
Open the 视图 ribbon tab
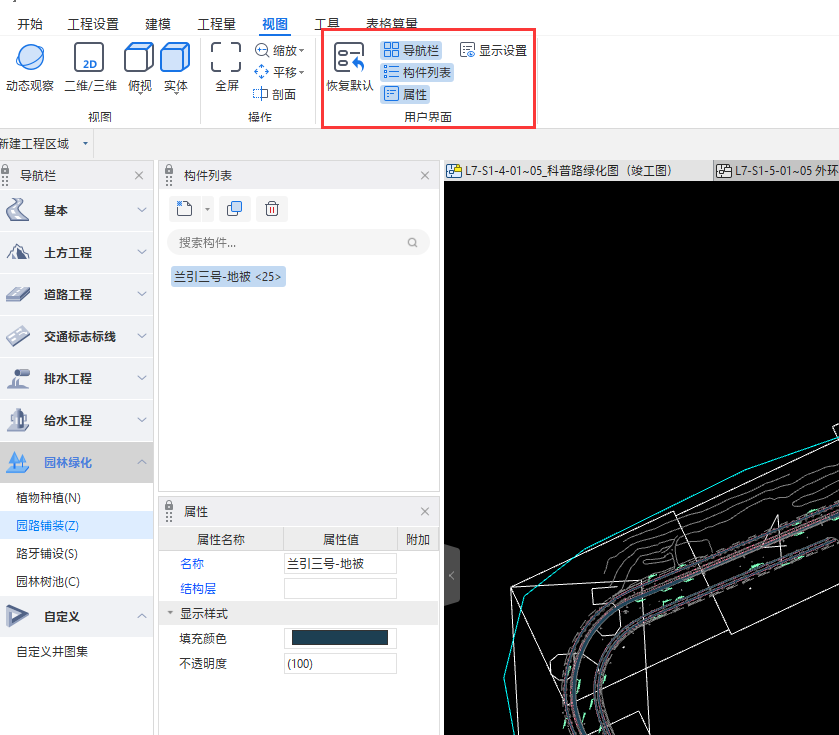click(x=275, y=24)
